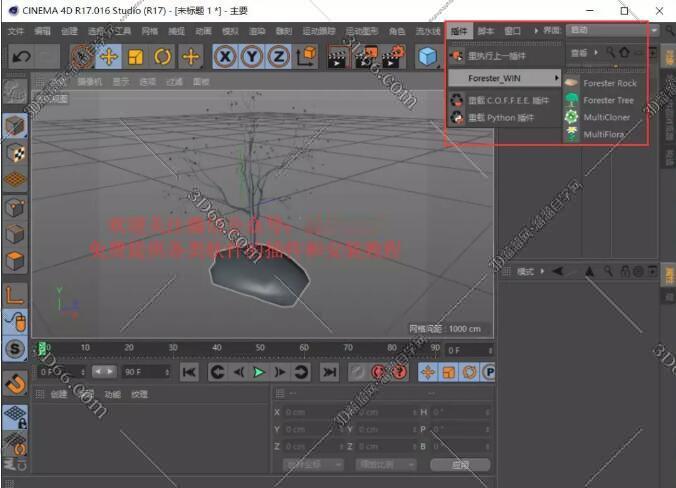This screenshot has height=488, width=676.
Task: Click the Record Active Objects button
Action: (x=378, y=372)
